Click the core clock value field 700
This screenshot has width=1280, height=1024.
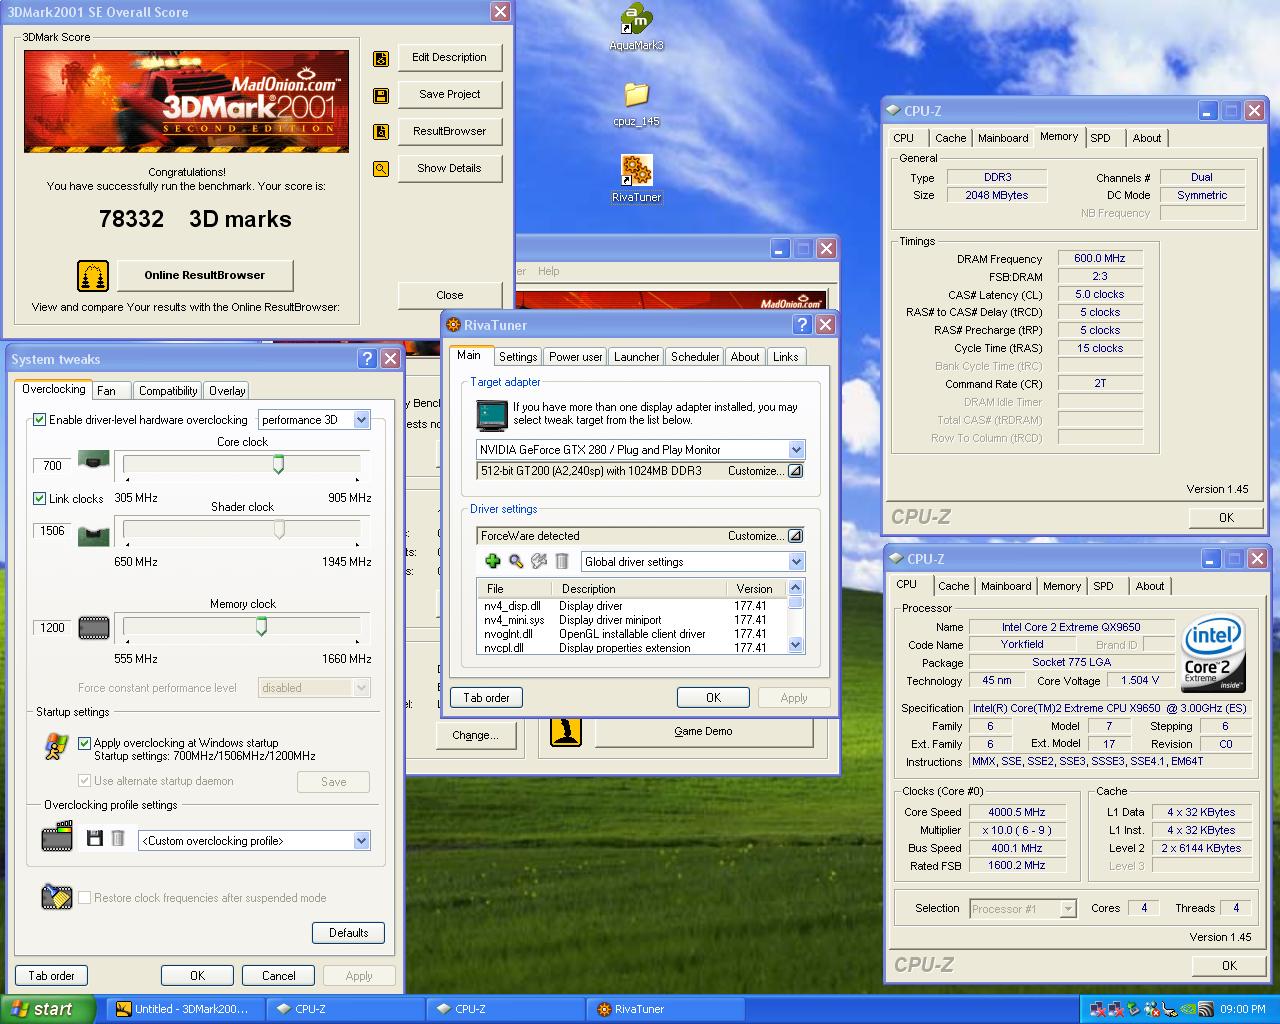tap(53, 465)
